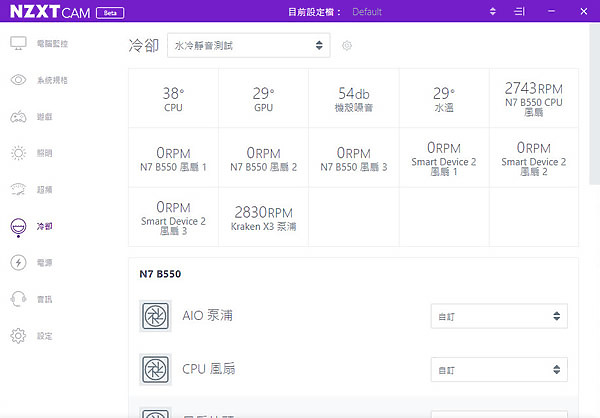Open the Default profile selector arrows in header
Viewport: 600px width, 418px height.
[493, 11]
